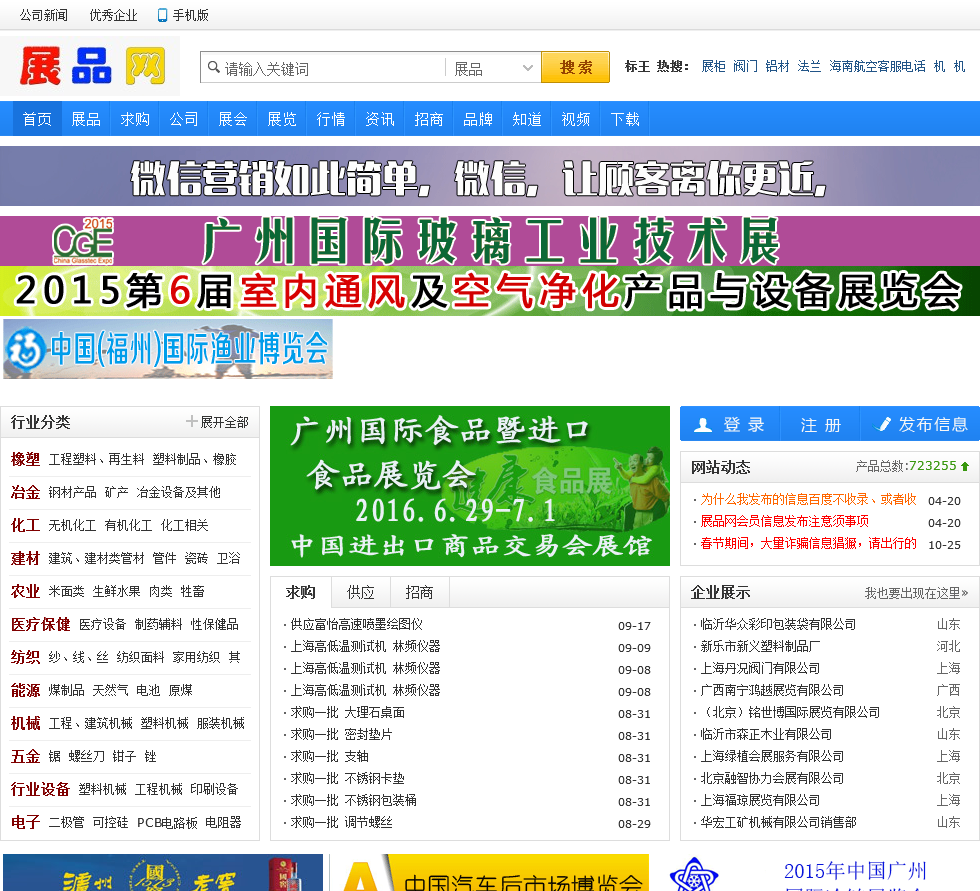This screenshot has height=891, width=980.
Task: Select the 求购 listings tab
Action: pos(301,592)
